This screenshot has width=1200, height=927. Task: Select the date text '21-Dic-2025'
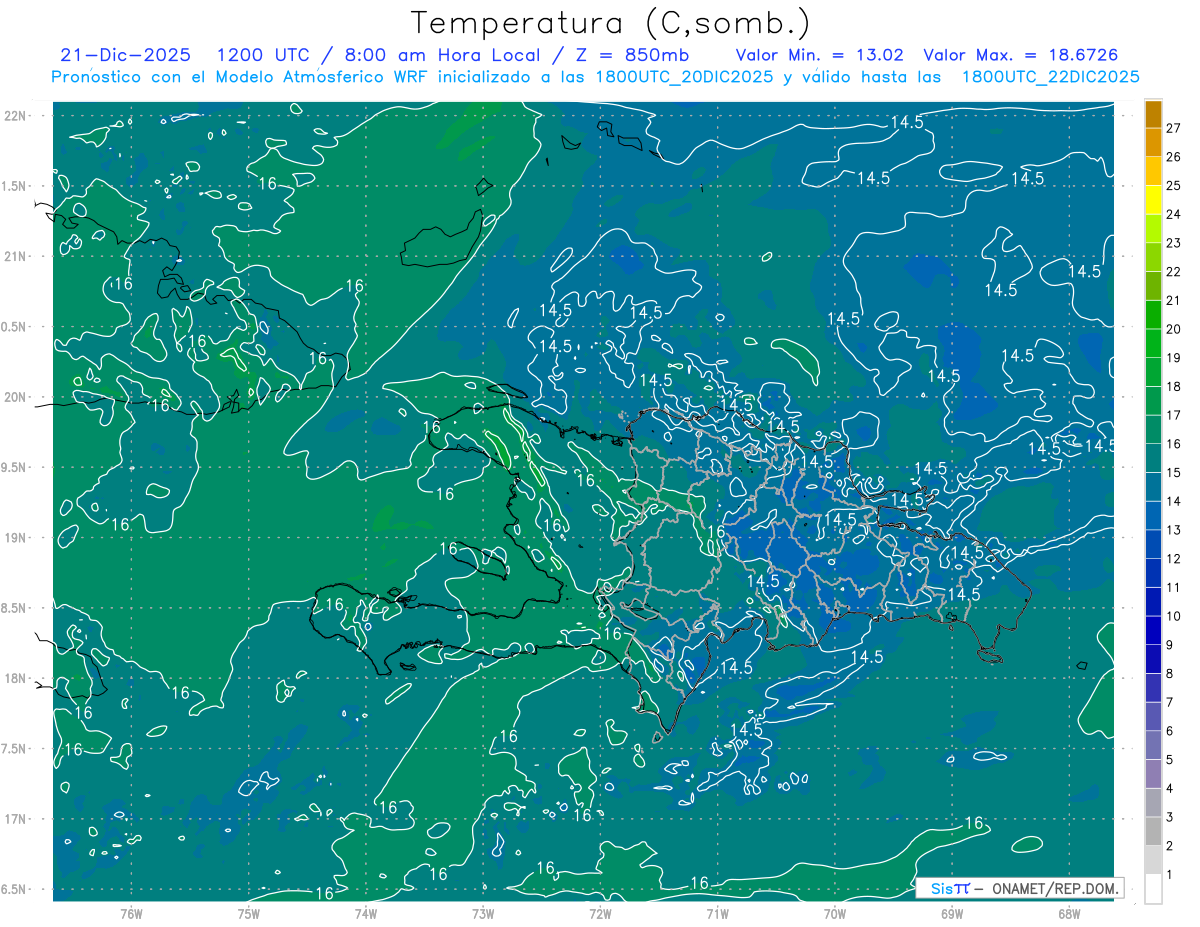[x=125, y=55]
